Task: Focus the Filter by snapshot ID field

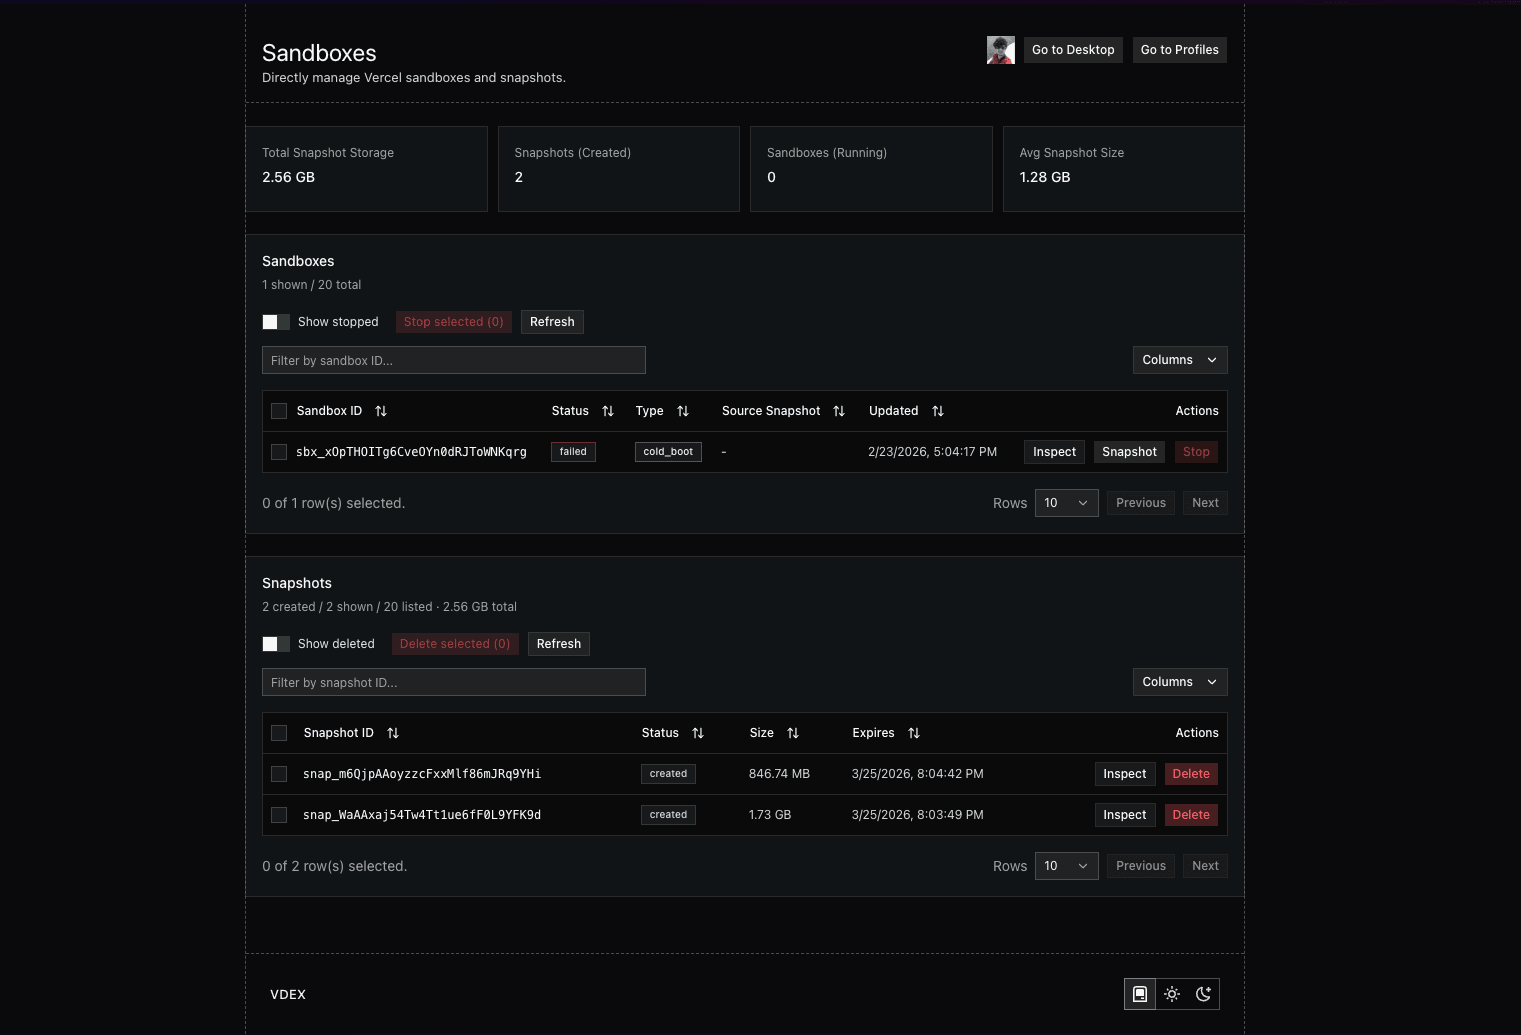Action: coord(453,682)
